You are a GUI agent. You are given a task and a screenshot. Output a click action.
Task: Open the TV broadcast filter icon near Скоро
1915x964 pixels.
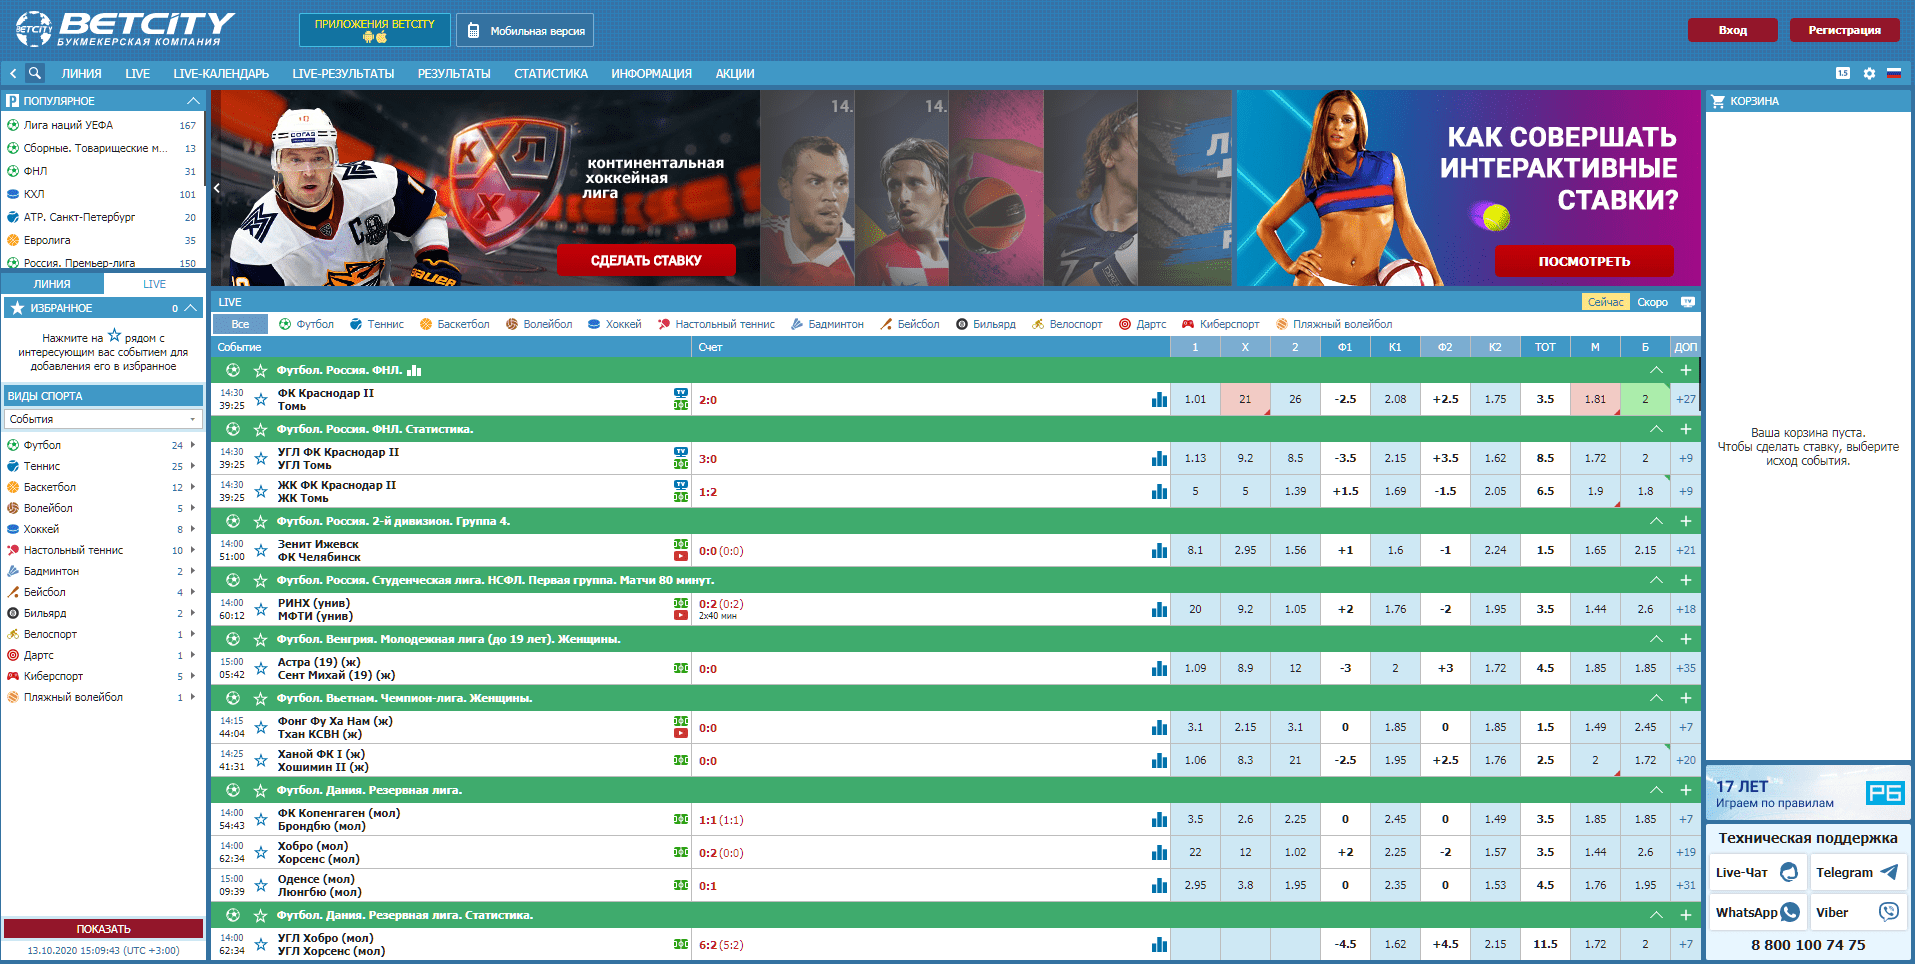pos(1688,302)
